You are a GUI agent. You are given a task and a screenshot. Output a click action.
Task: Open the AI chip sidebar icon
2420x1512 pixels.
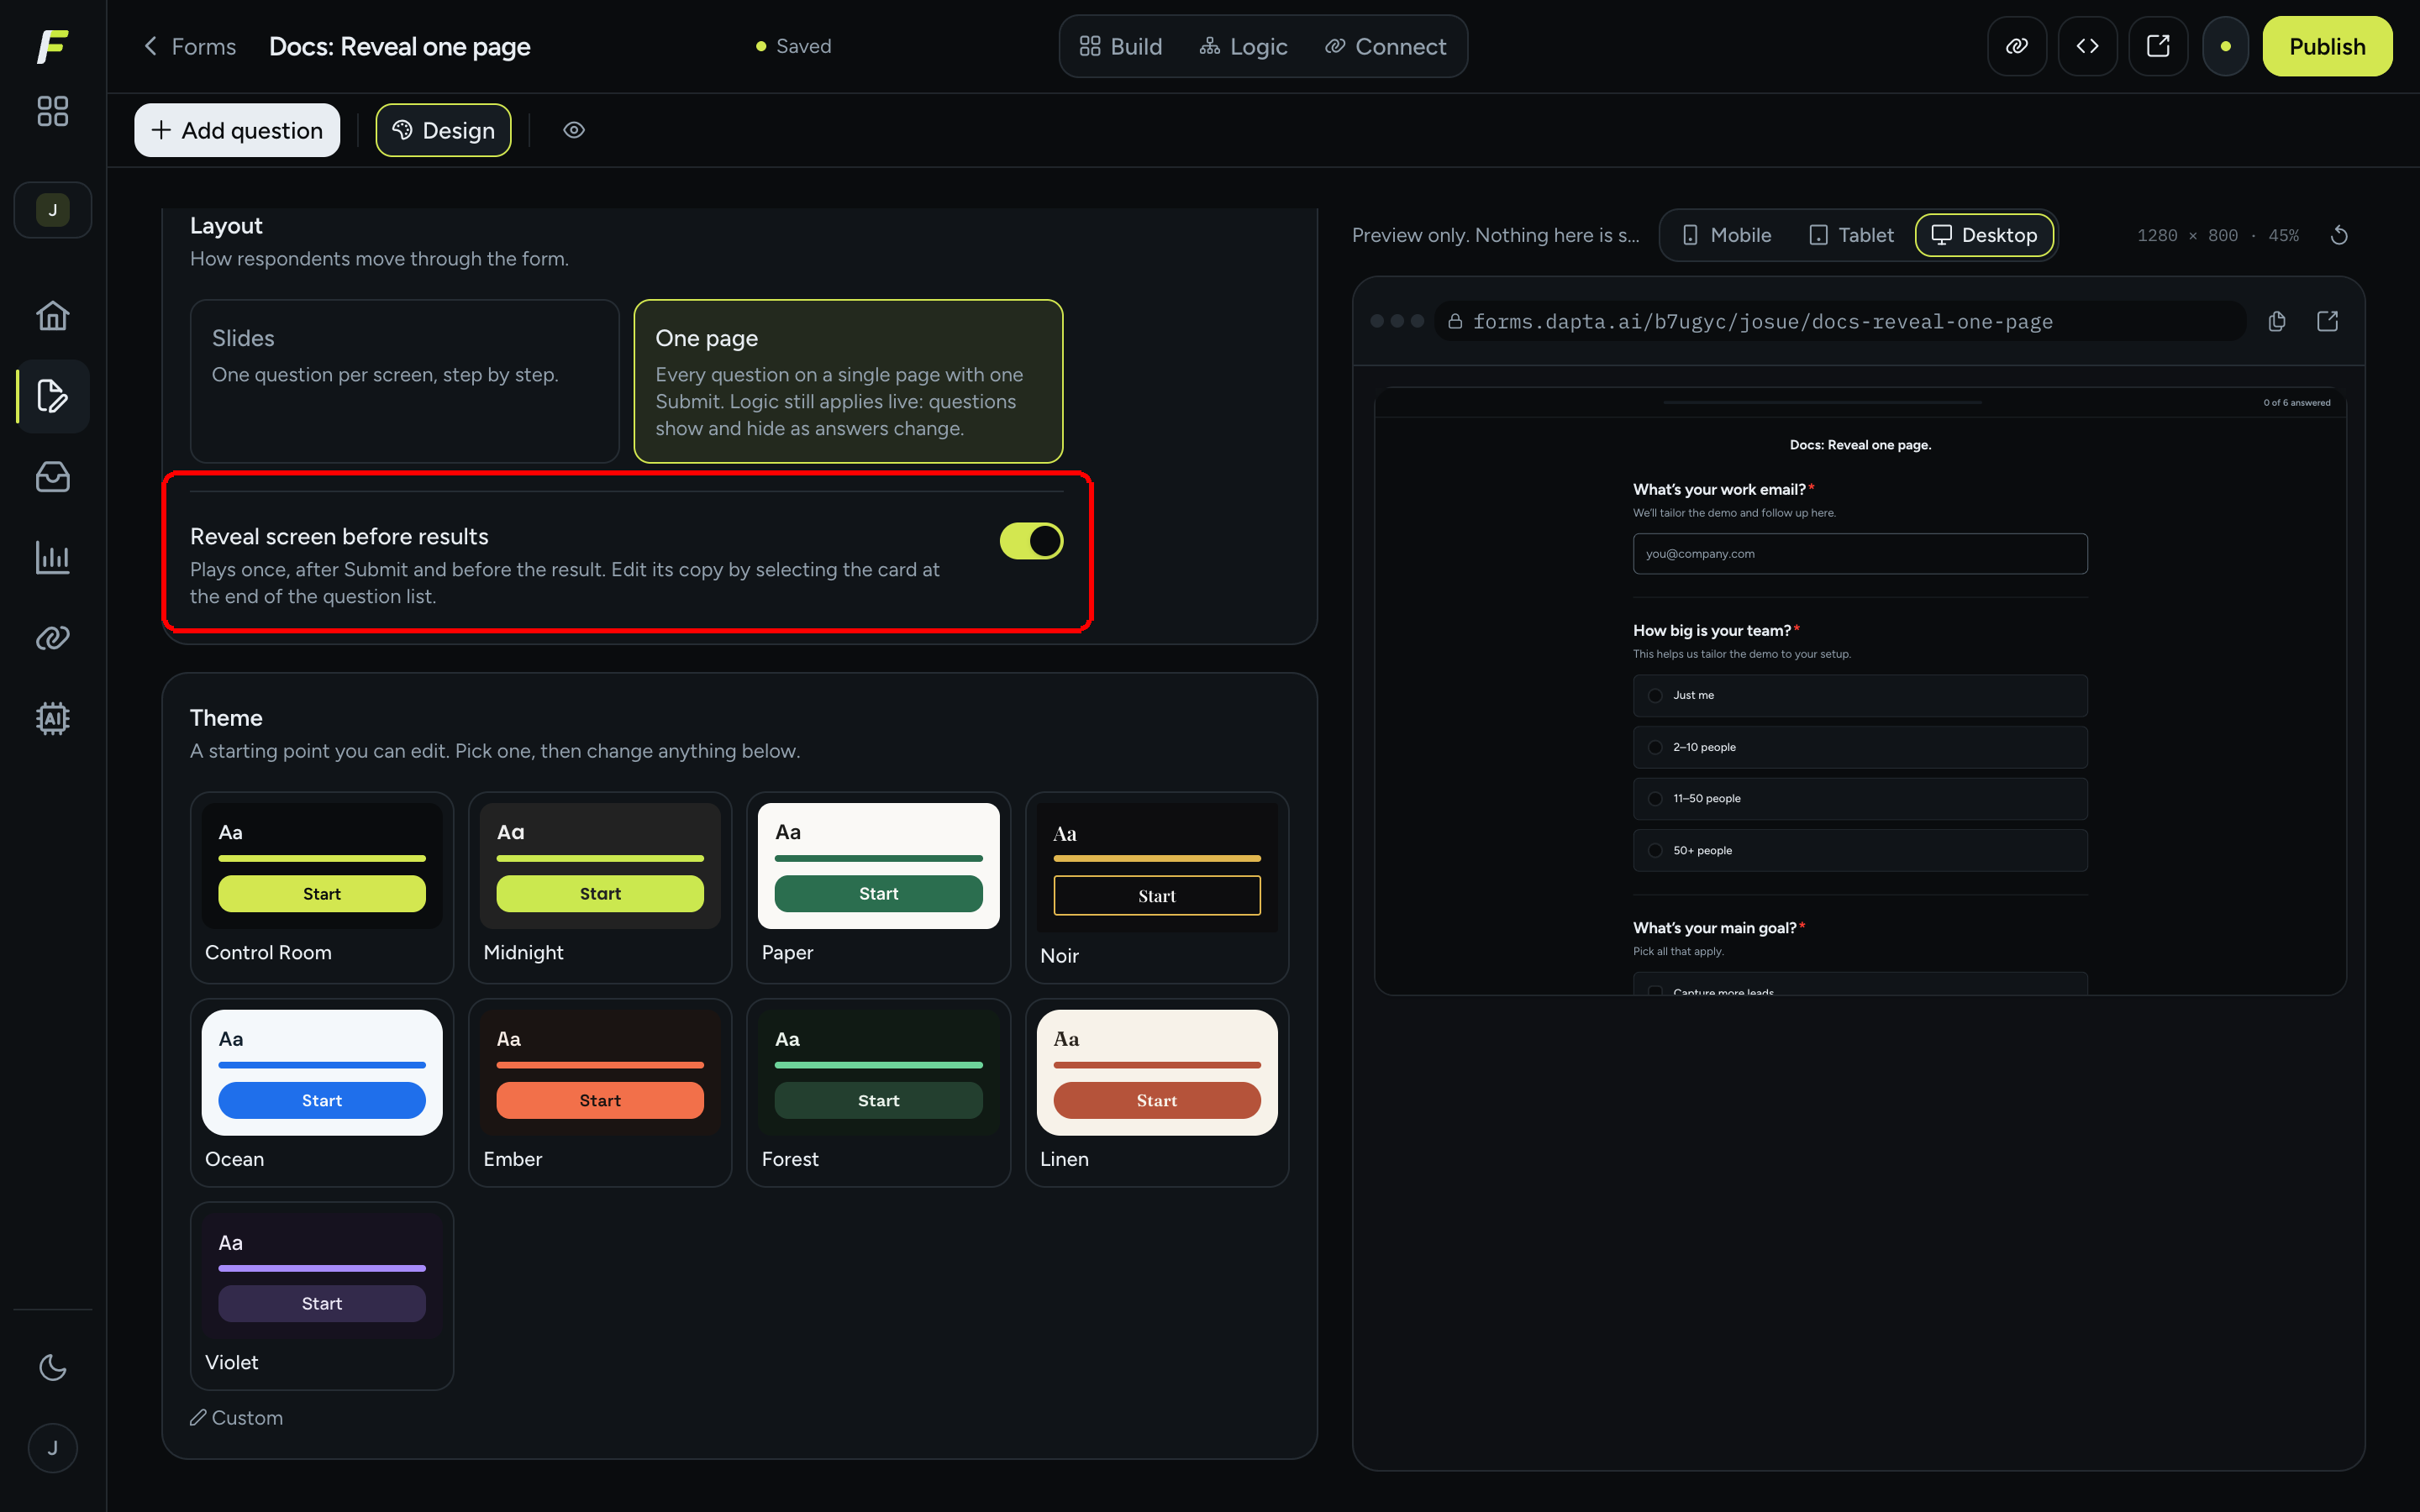pyautogui.click(x=52, y=718)
